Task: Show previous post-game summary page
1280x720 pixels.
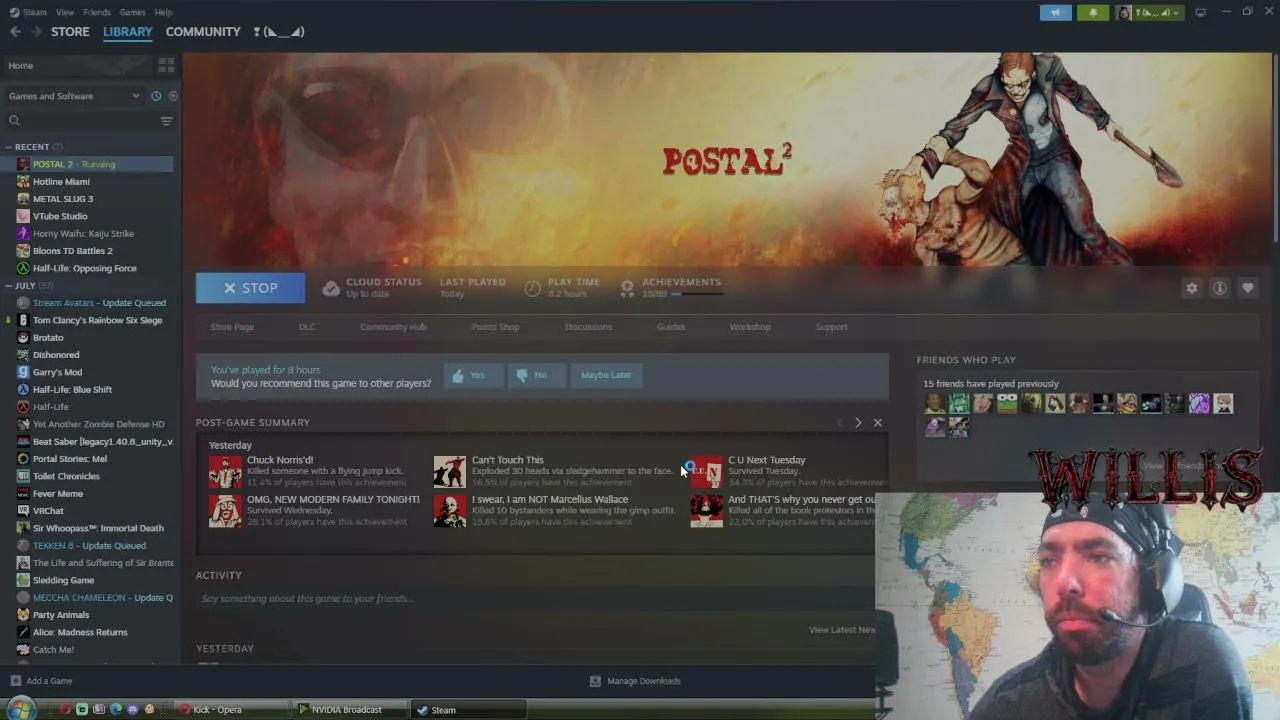Action: [x=840, y=423]
